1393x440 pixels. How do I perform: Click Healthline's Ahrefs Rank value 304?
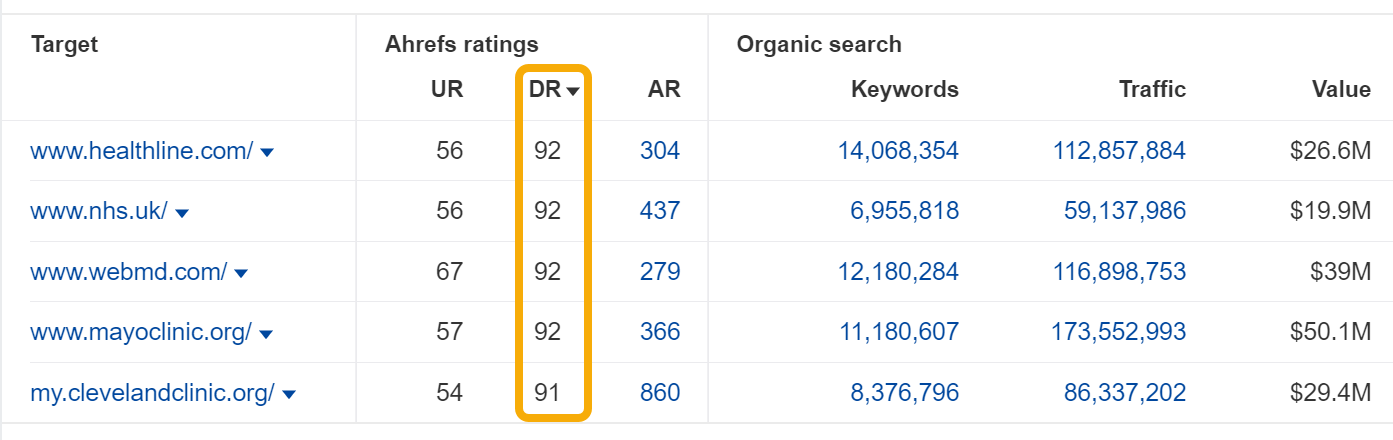point(660,151)
